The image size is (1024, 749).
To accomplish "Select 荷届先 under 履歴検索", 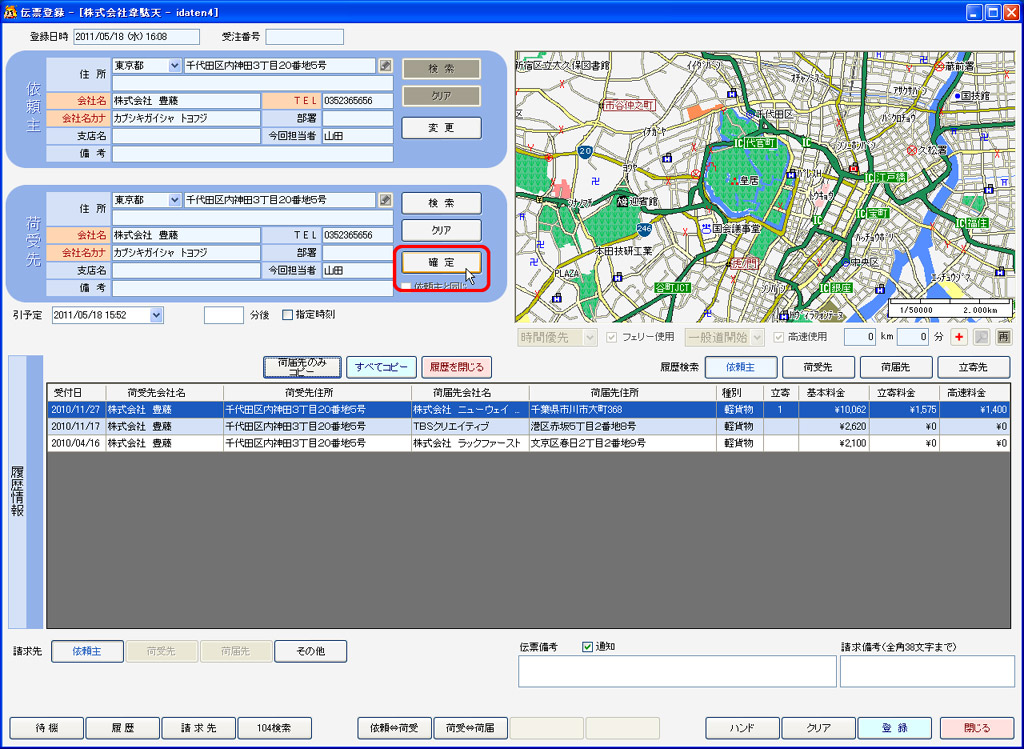I will (896, 367).
